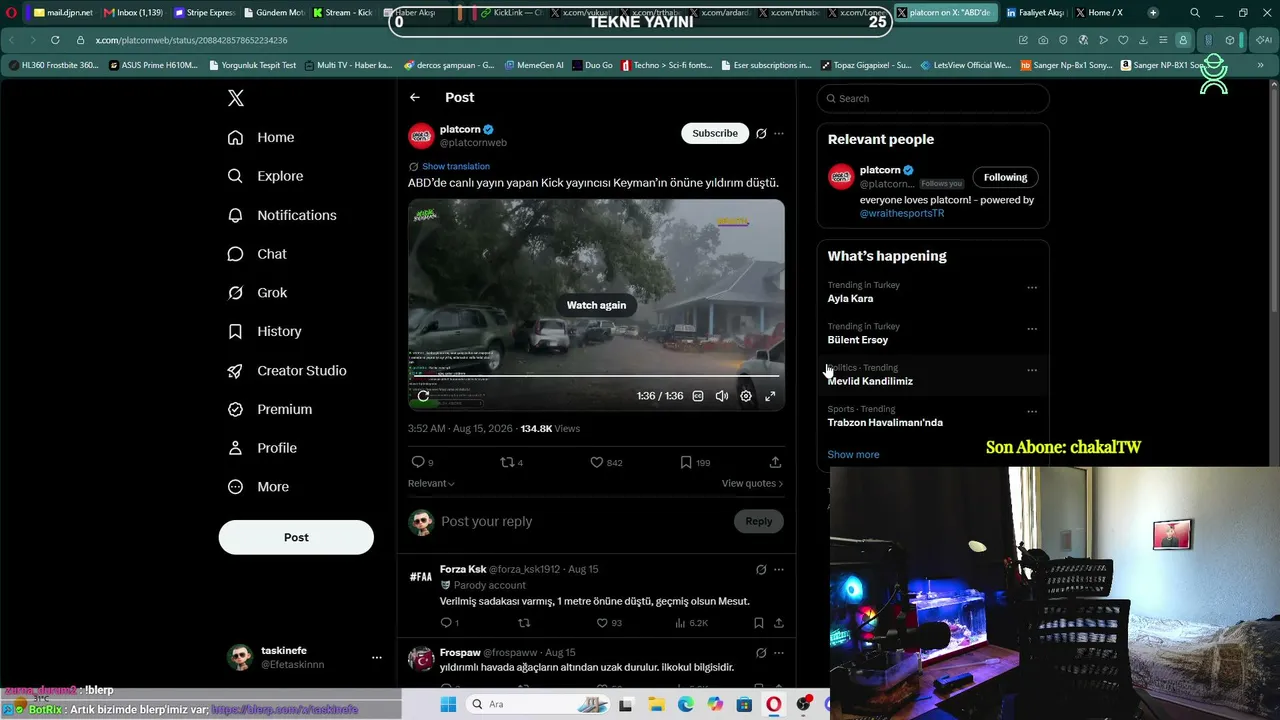The image size is (1280, 720).
Task: Share Forza Ksk's comment
Action: [x=778, y=623]
